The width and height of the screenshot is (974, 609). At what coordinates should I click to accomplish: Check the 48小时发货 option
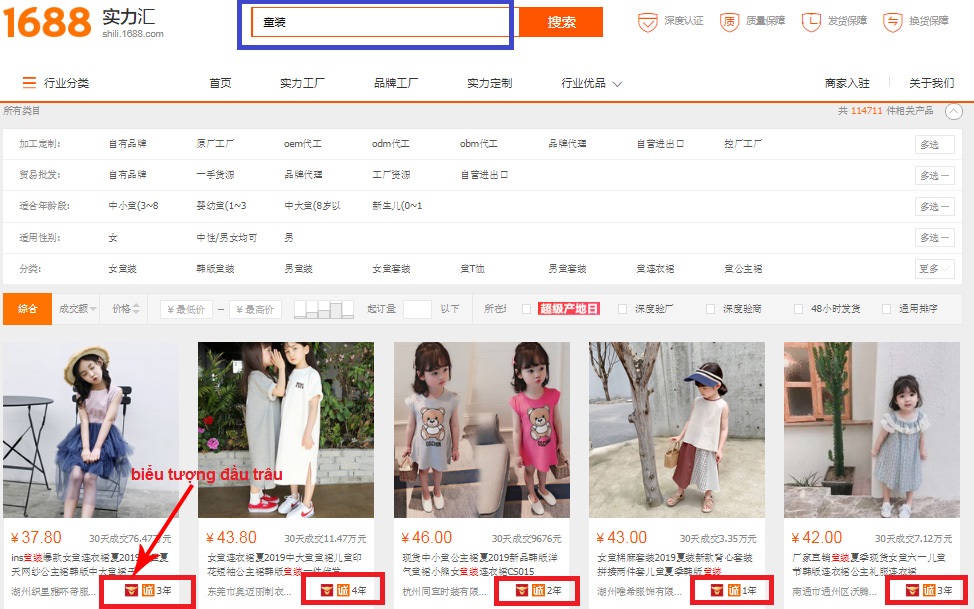tap(799, 309)
